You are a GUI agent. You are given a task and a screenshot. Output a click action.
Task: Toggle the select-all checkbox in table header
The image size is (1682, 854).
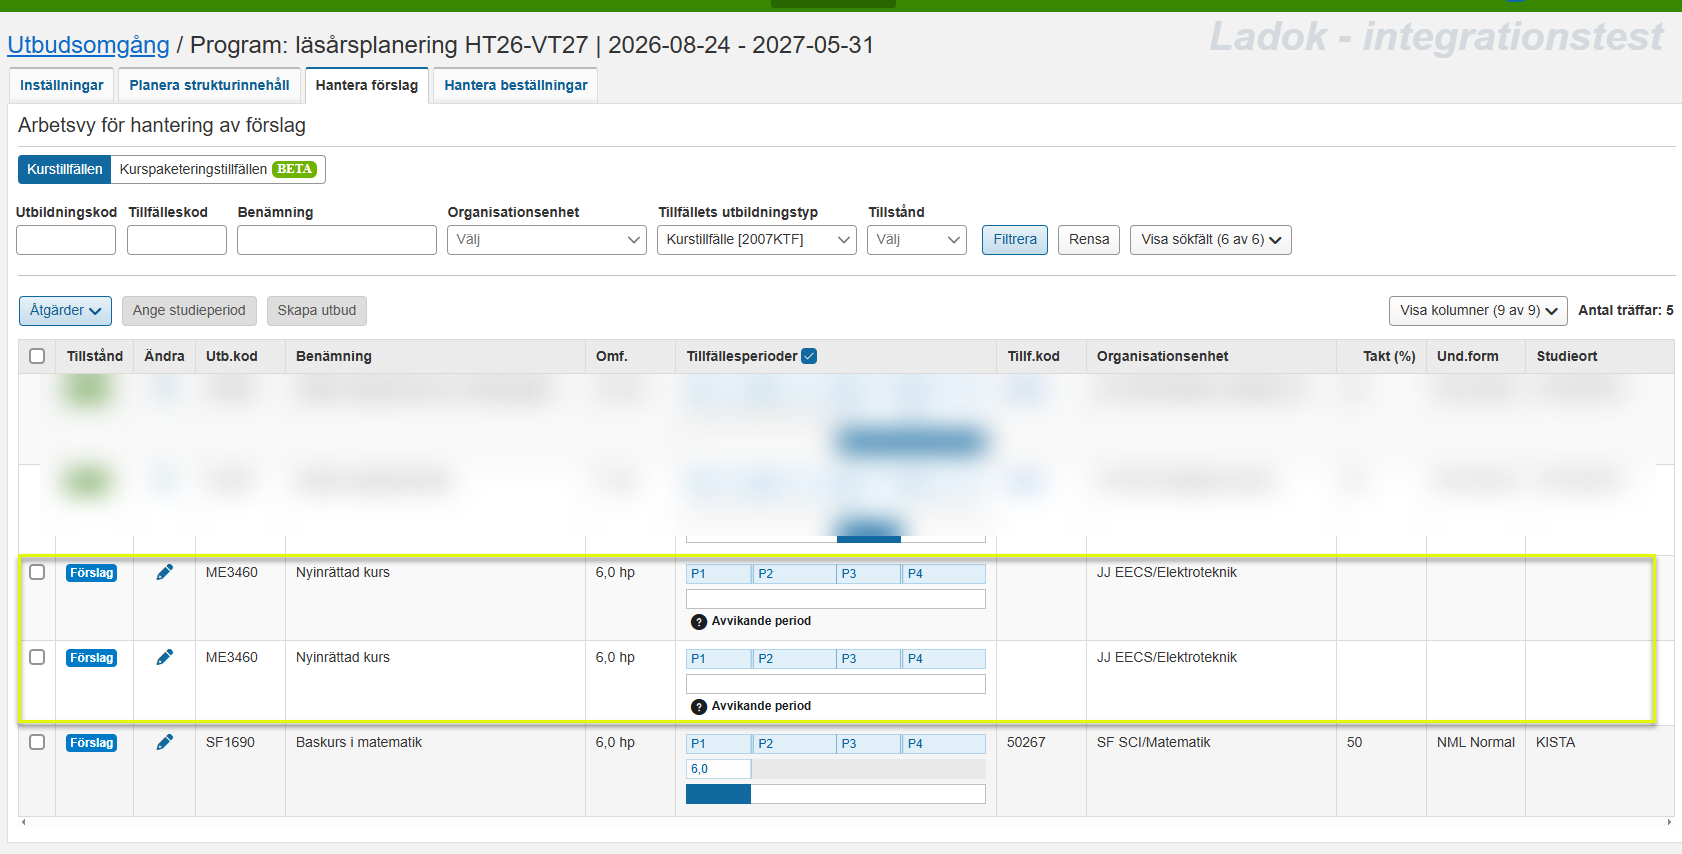click(x=37, y=356)
